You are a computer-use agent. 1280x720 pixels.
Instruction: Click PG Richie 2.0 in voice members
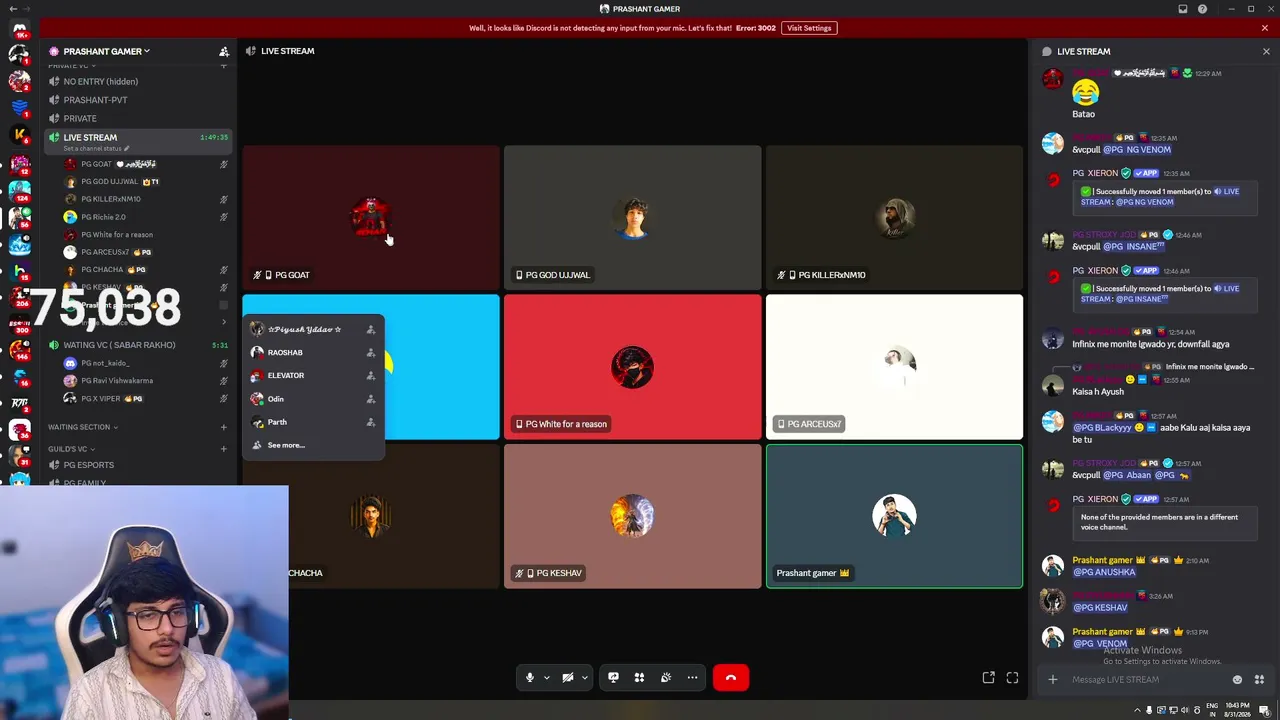(x=145, y=217)
